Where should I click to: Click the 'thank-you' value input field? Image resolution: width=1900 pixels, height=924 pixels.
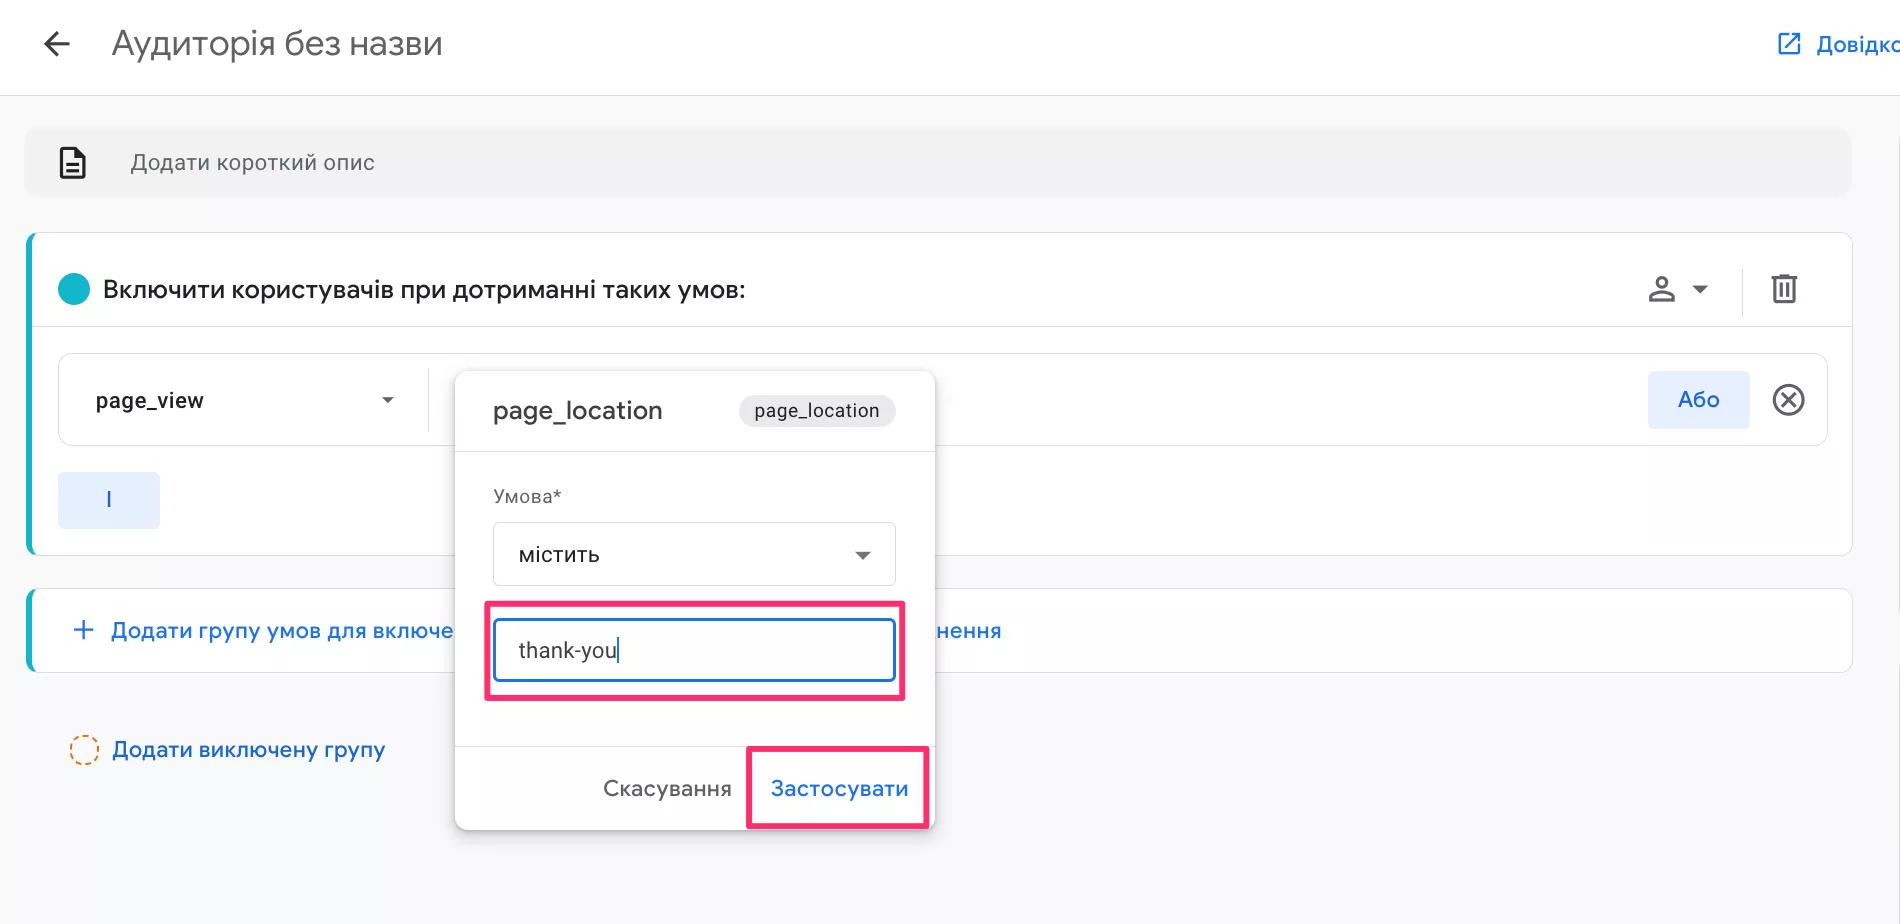(x=694, y=650)
